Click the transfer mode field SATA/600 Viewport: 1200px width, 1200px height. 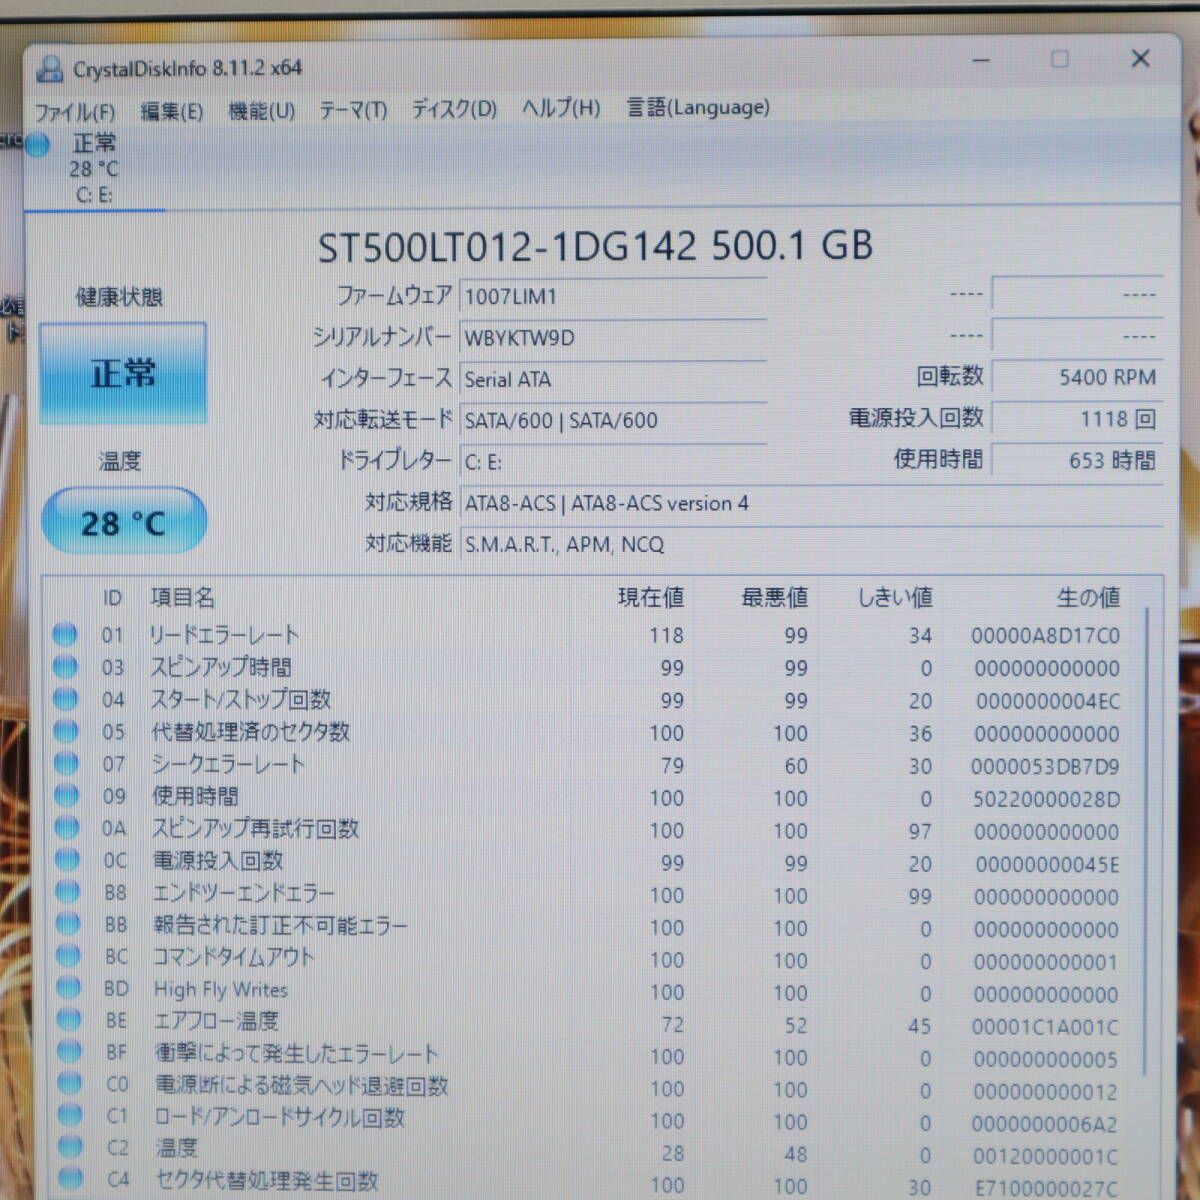pos(613,420)
